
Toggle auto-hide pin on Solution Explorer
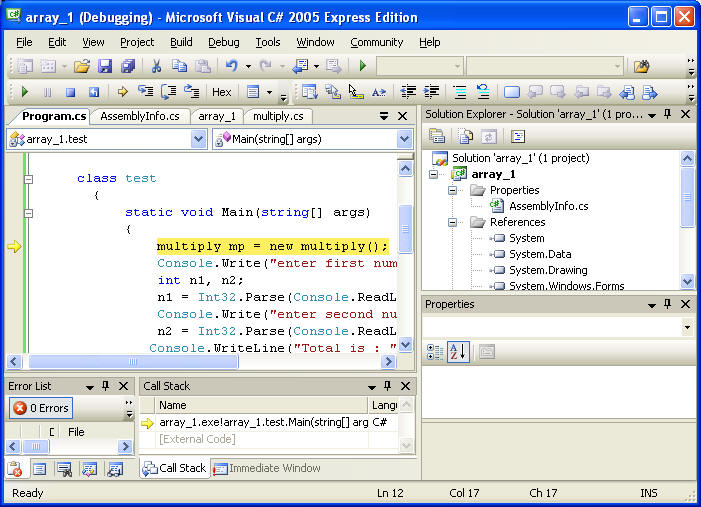point(666,114)
